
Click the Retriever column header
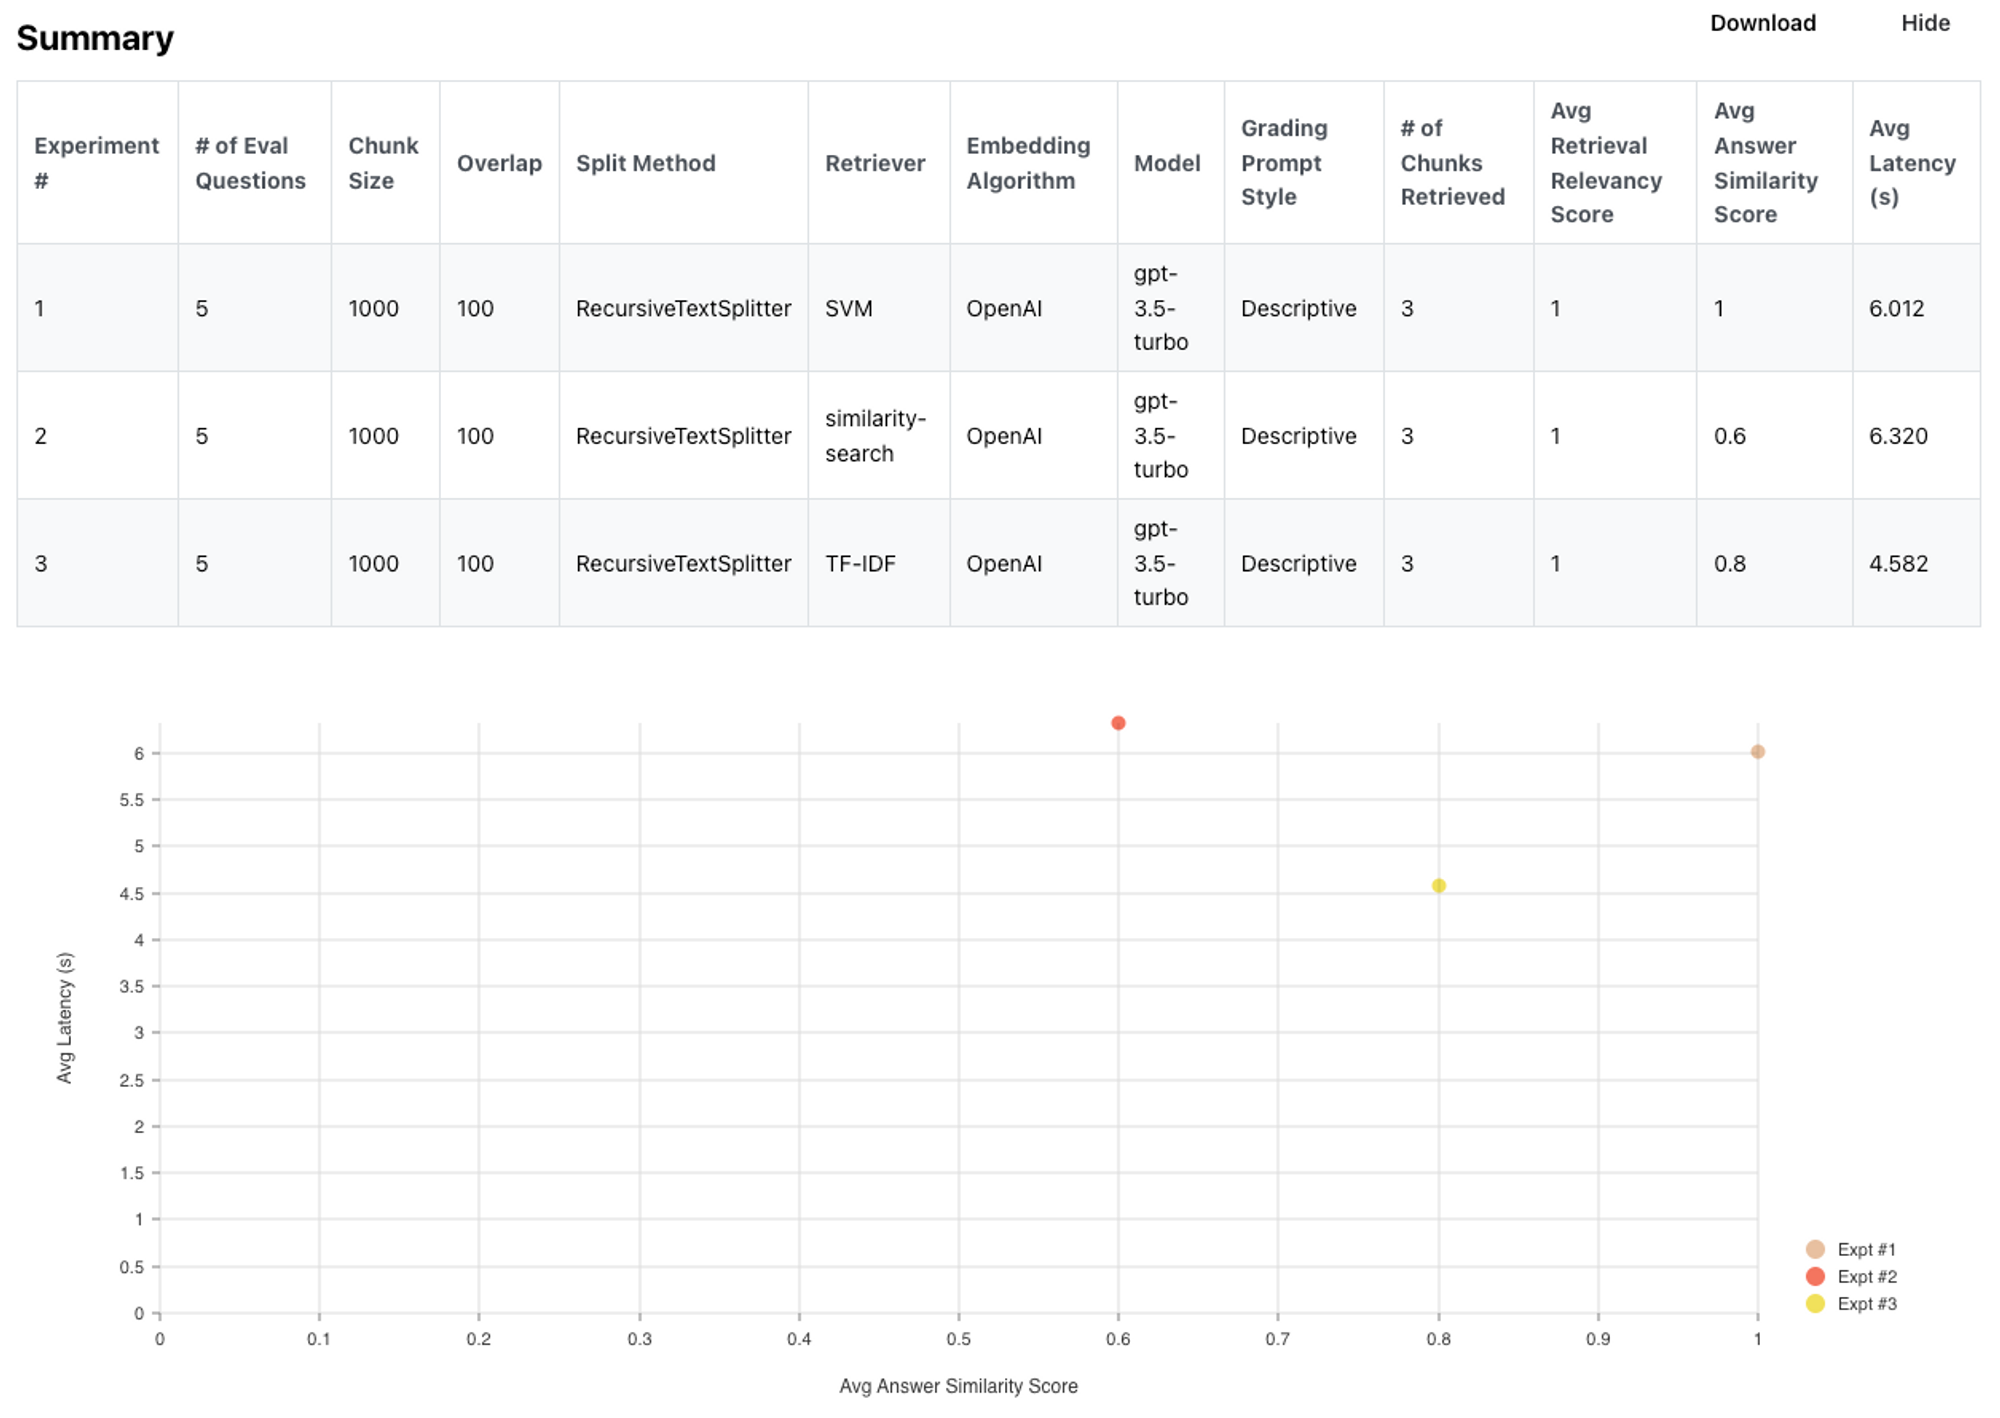coord(874,163)
